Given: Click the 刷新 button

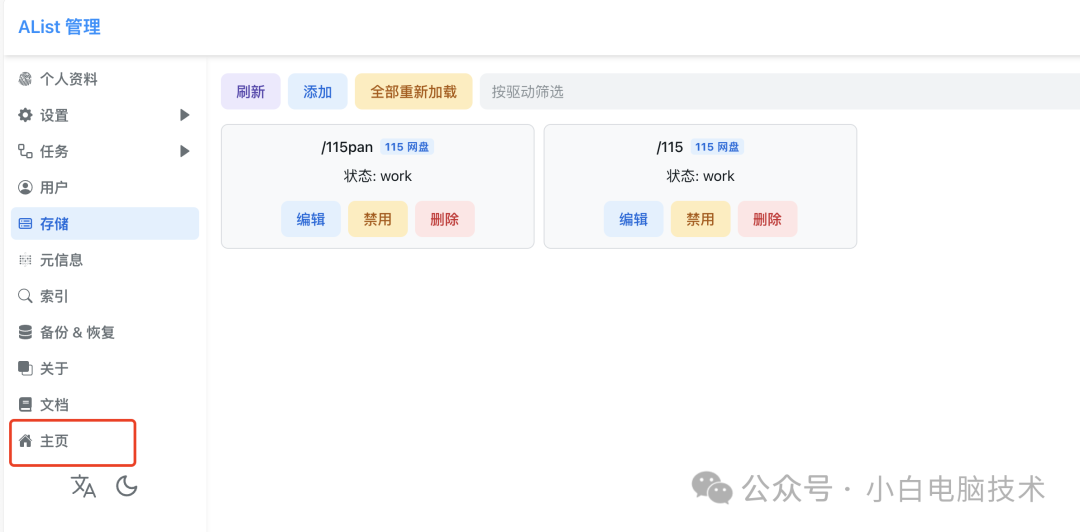Looking at the screenshot, I should (251, 92).
